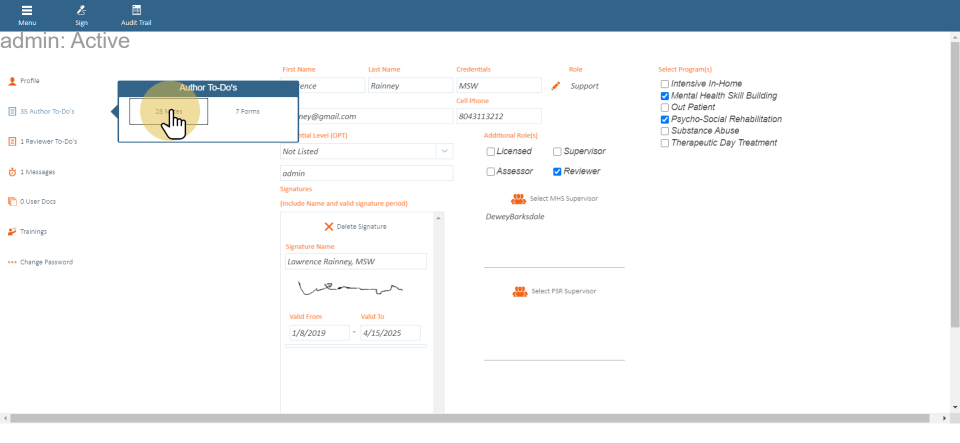Click the Last Name input field
Image resolution: width=960 pixels, height=443 pixels.
pyautogui.click(x=408, y=86)
